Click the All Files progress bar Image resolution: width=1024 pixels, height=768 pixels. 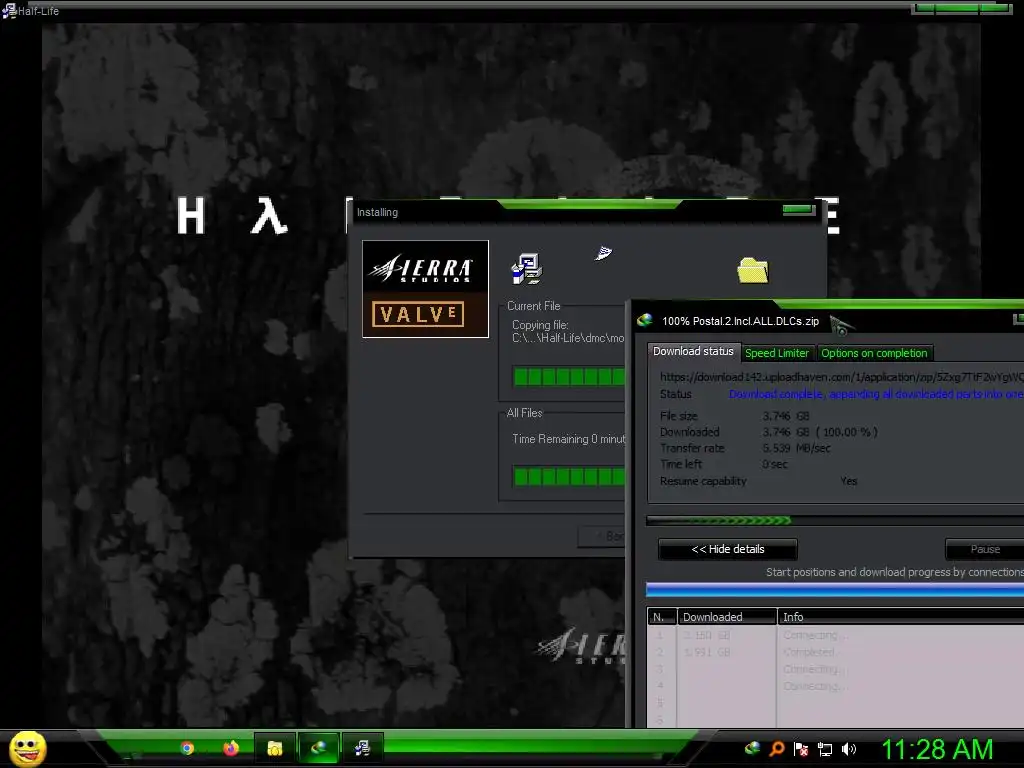569,477
